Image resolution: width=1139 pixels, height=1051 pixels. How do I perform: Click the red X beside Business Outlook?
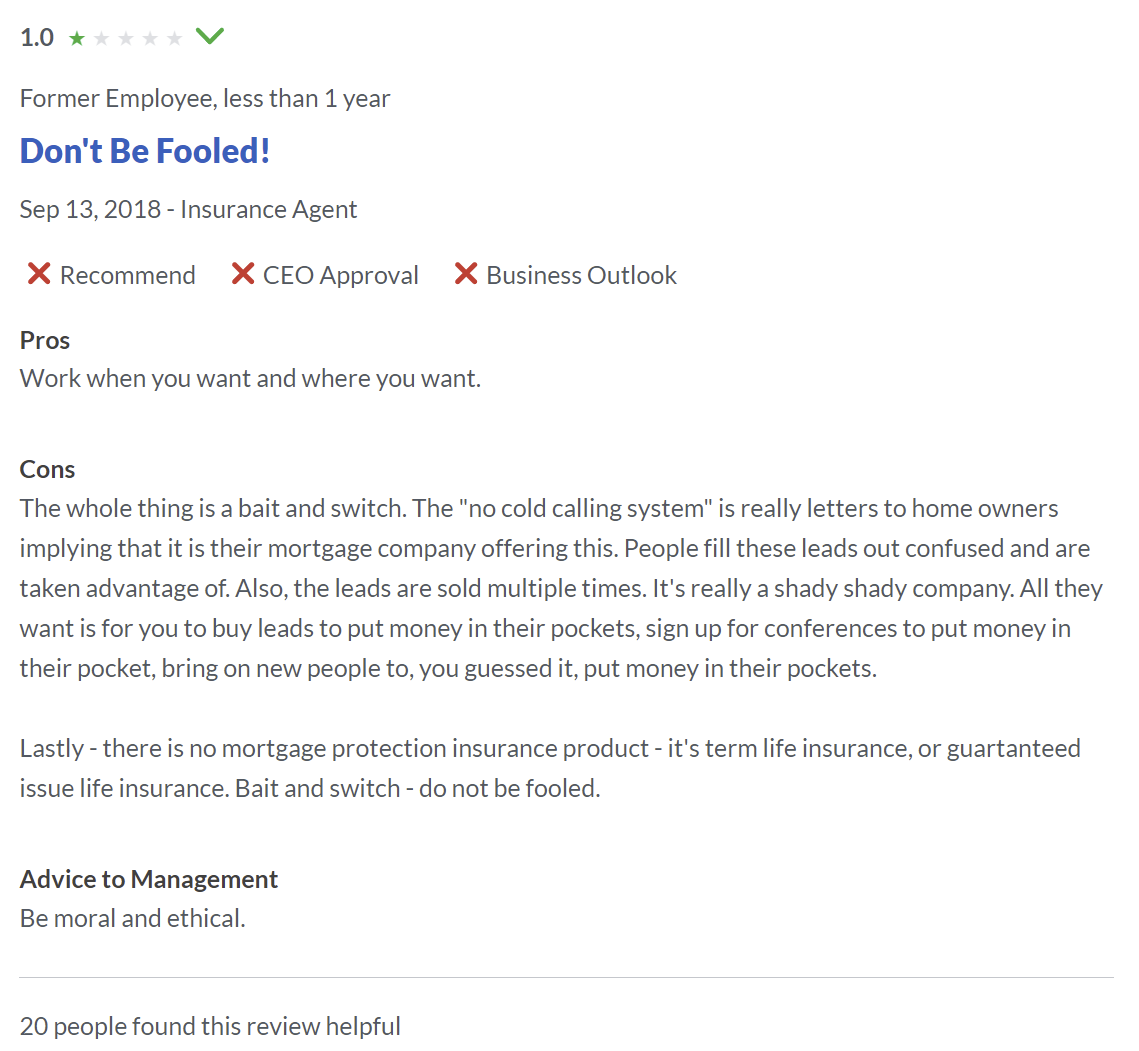466,274
